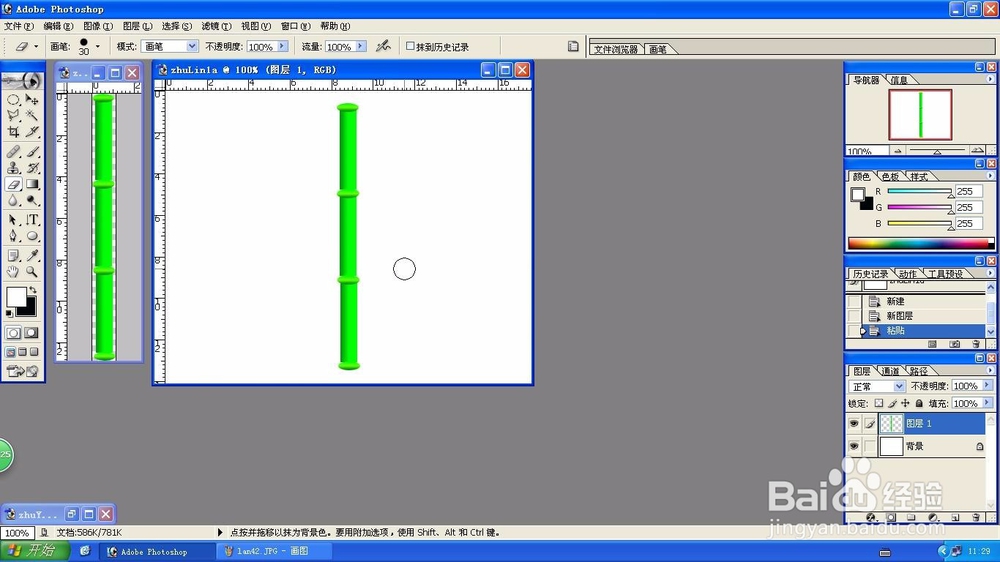Select the Gradient tool
The image size is (1000, 562).
(x=32, y=184)
